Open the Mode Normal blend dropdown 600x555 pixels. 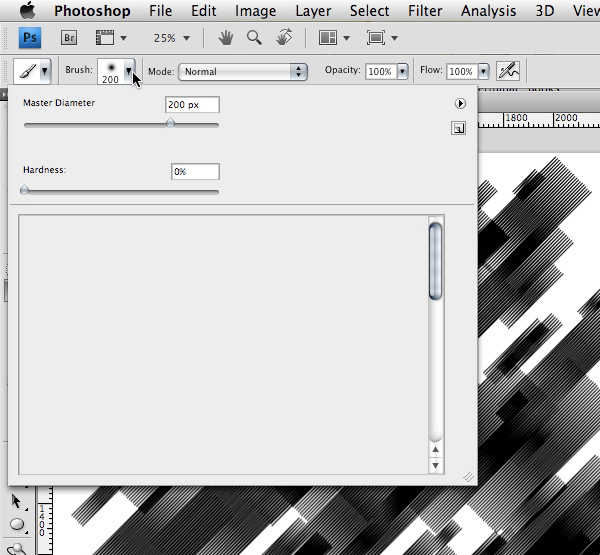pyautogui.click(x=243, y=72)
